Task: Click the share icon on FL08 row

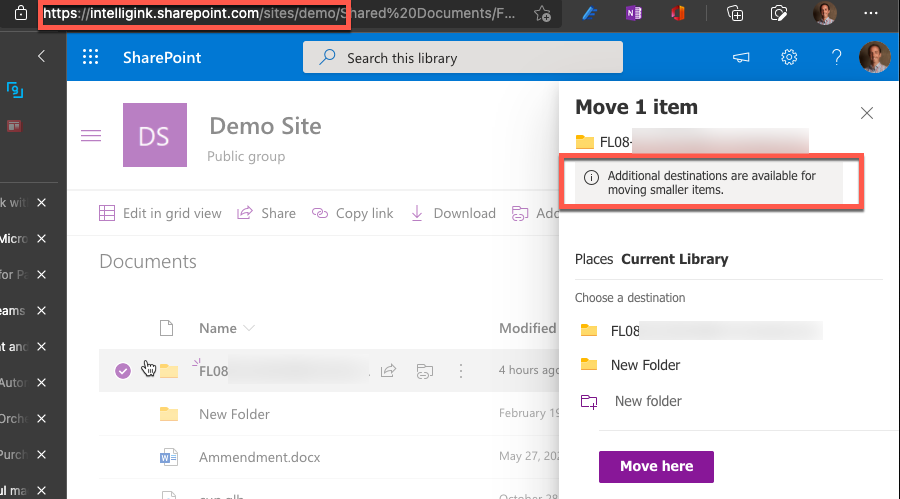Action: point(389,370)
